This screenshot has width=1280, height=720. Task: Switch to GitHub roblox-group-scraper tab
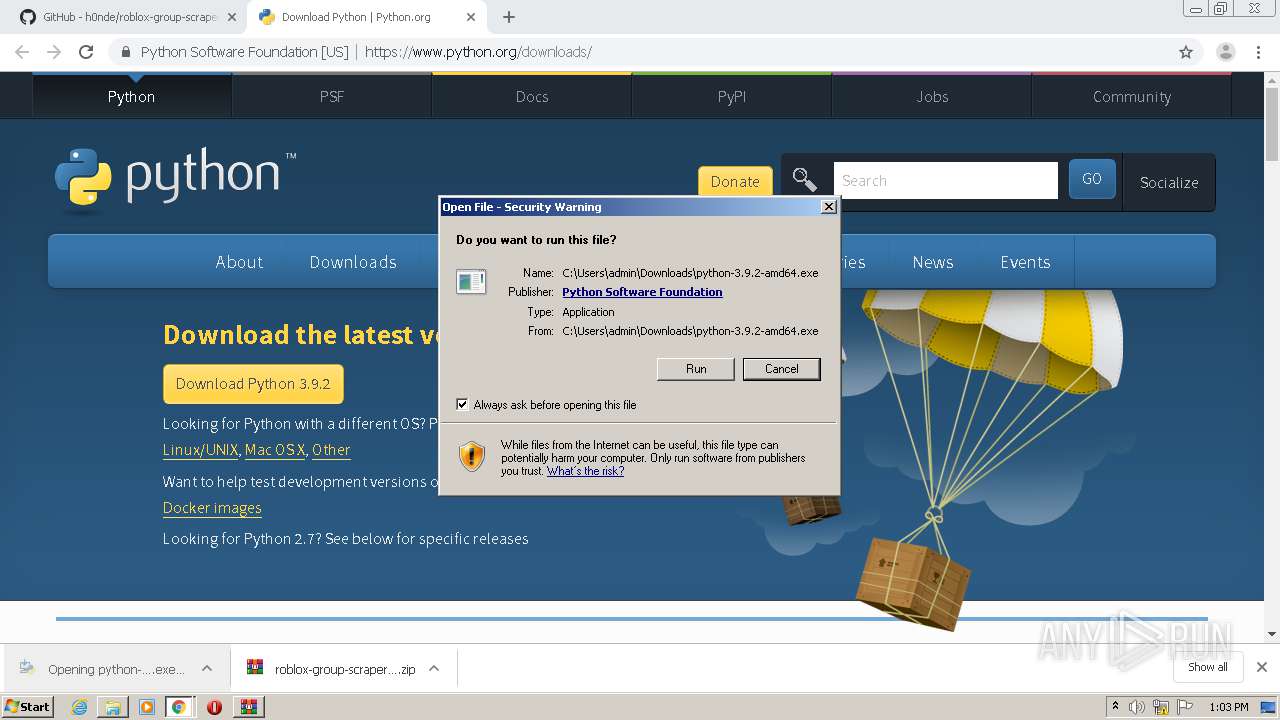click(x=128, y=17)
